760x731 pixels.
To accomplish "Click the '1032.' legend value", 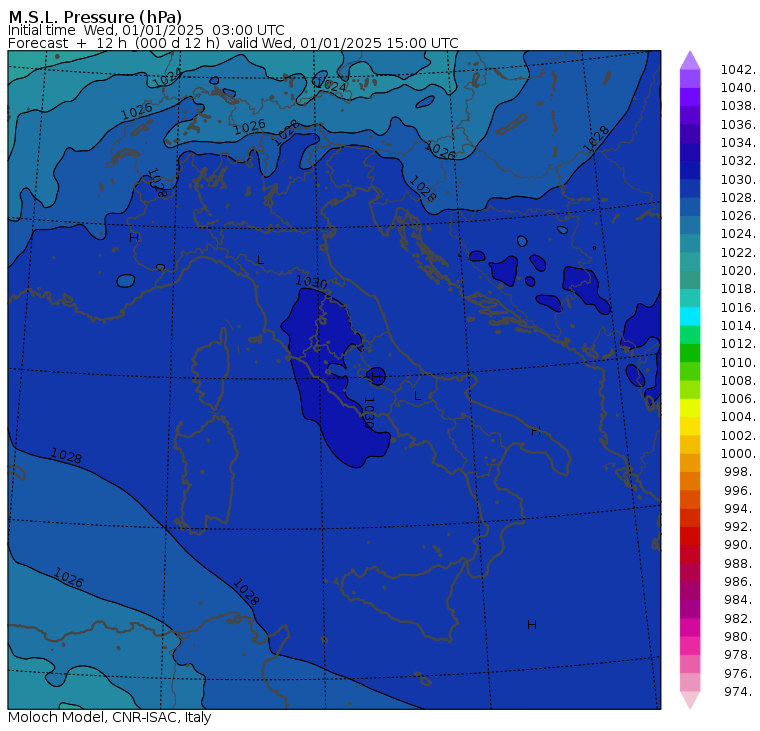I will (x=738, y=160).
